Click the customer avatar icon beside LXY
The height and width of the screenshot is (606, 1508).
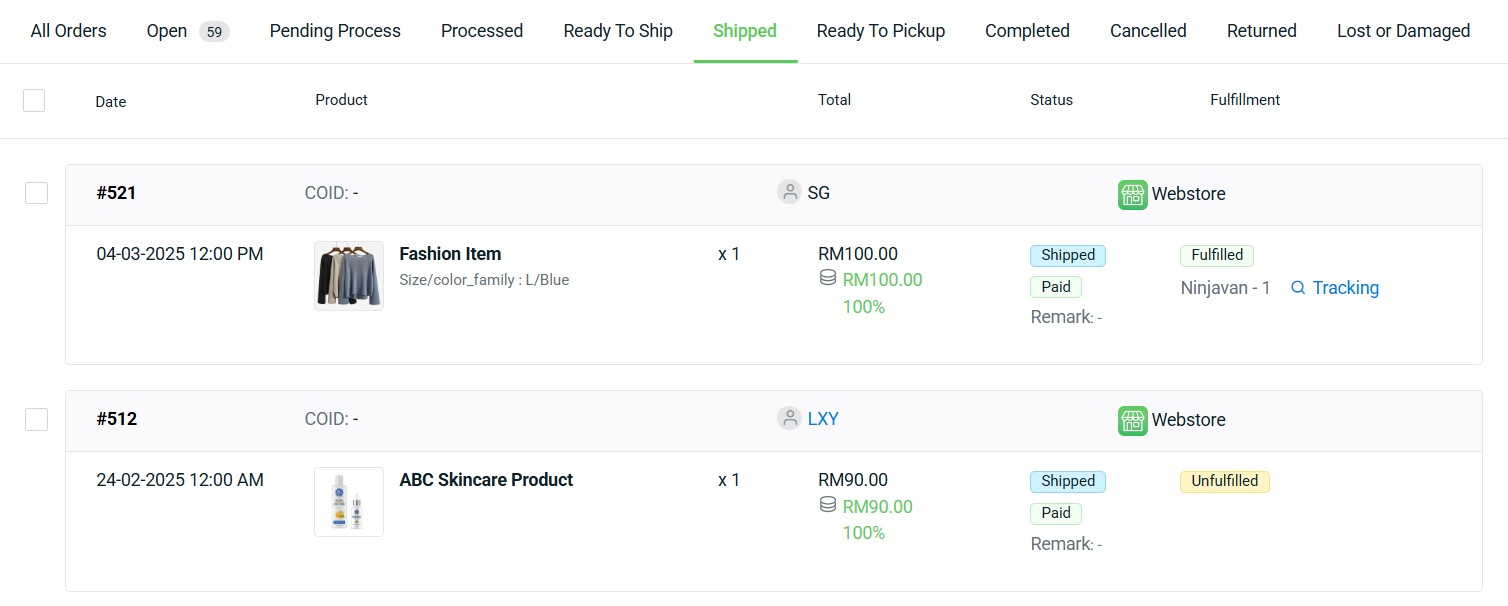point(789,418)
